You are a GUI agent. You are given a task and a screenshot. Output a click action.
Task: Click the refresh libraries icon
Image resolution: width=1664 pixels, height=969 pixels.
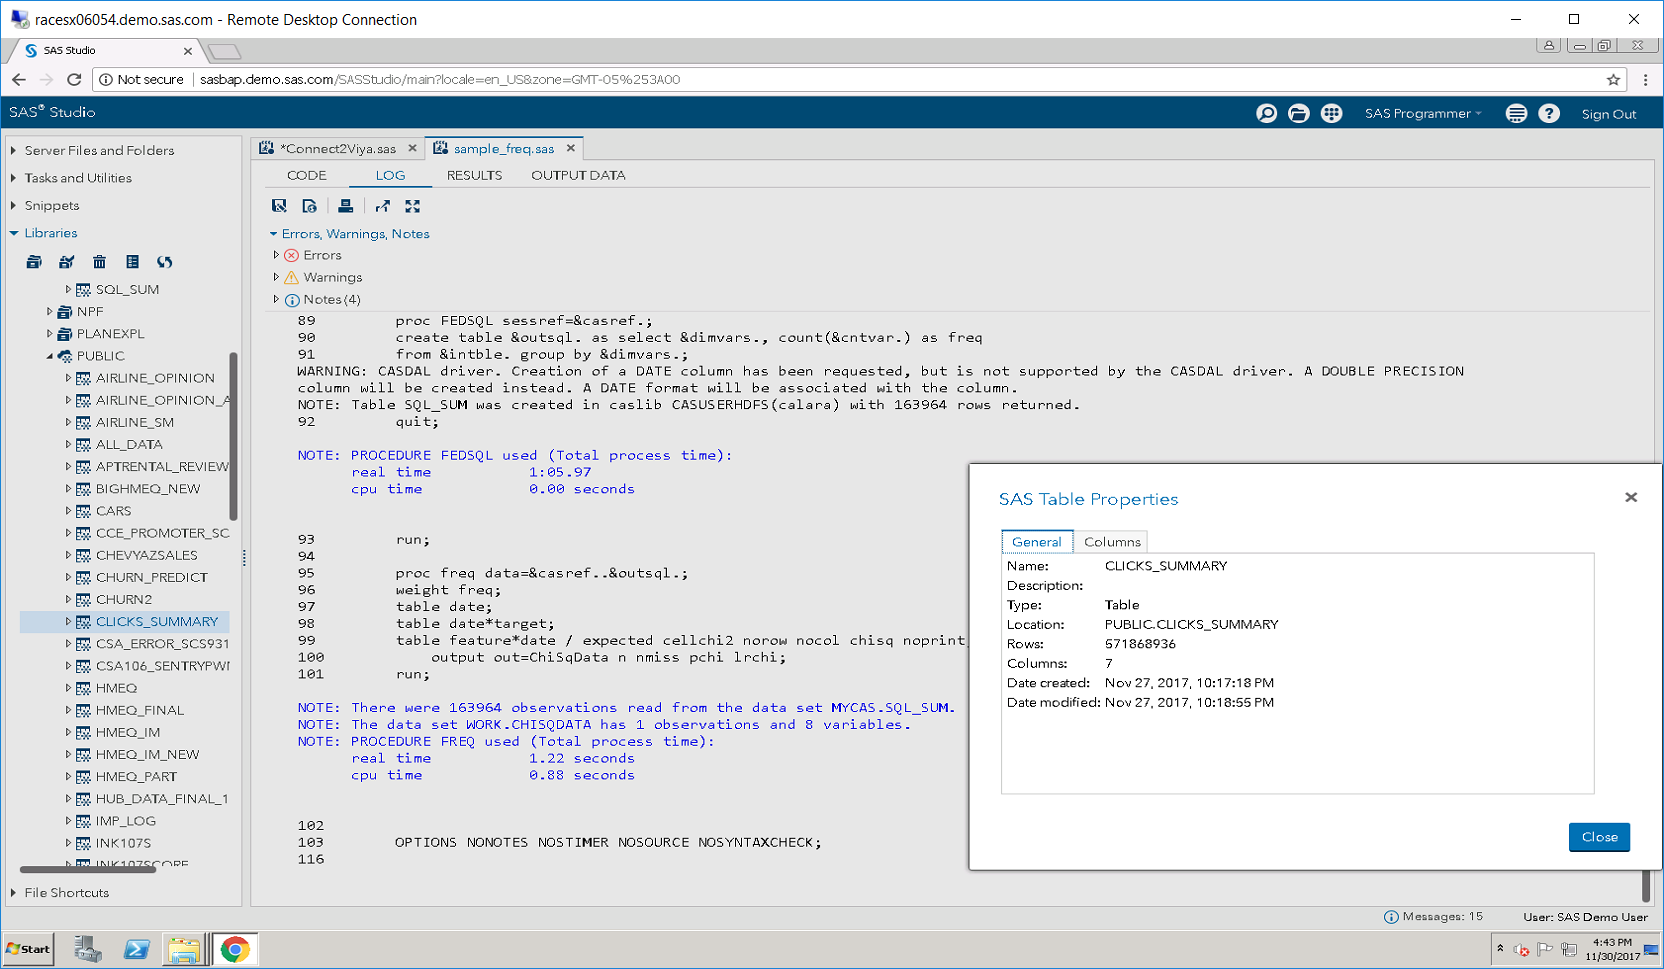coord(165,262)
